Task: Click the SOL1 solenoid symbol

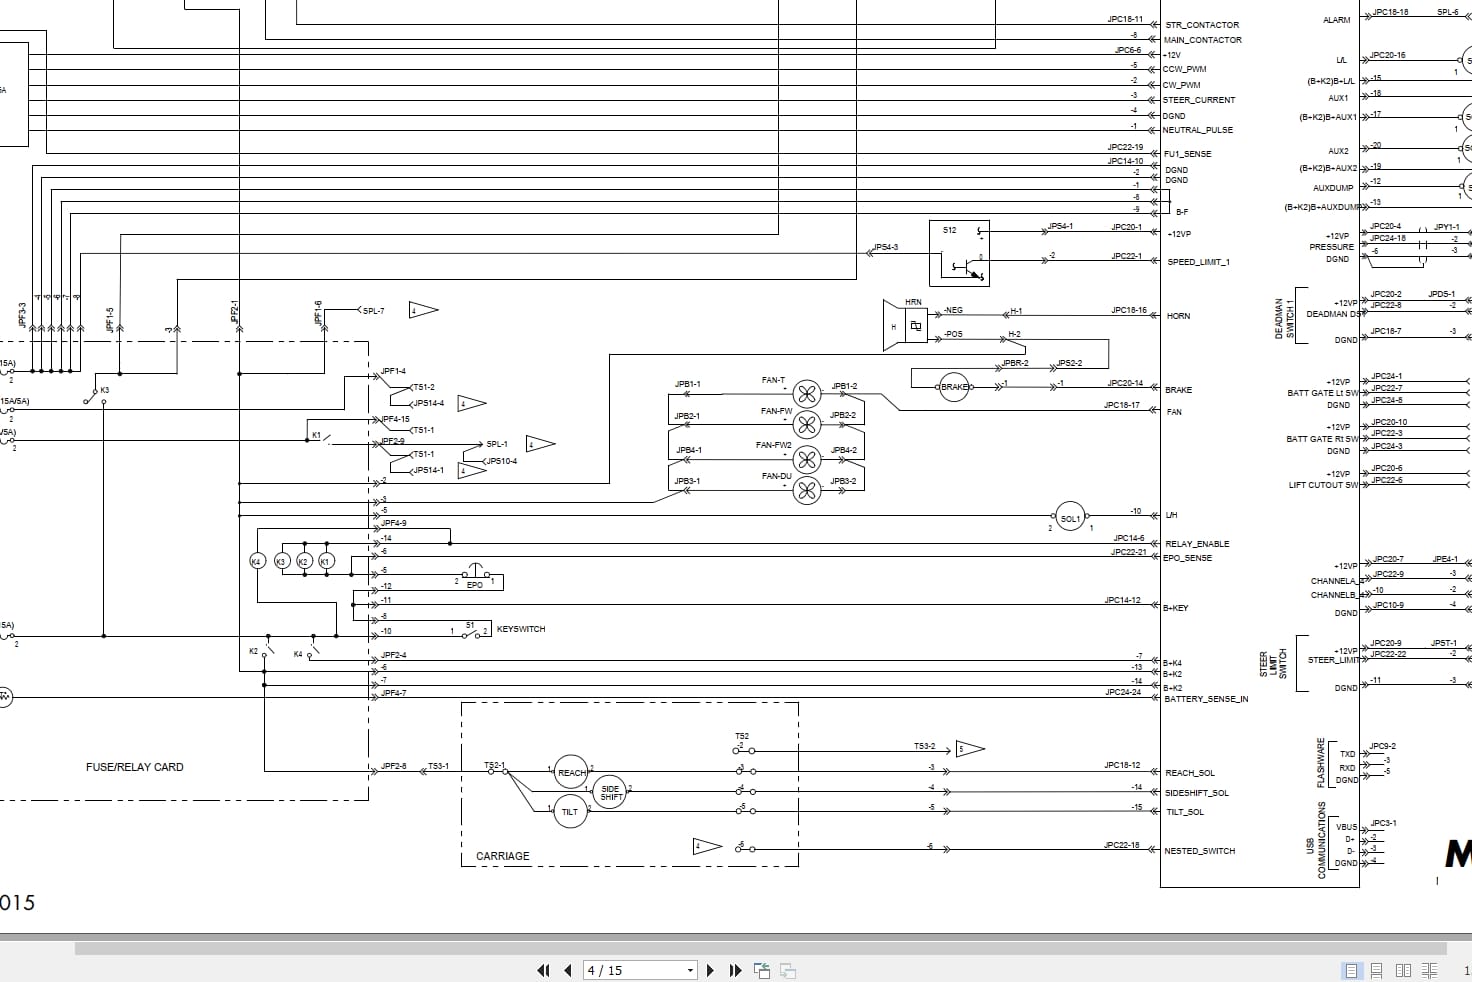Action: click(1070, 518)
